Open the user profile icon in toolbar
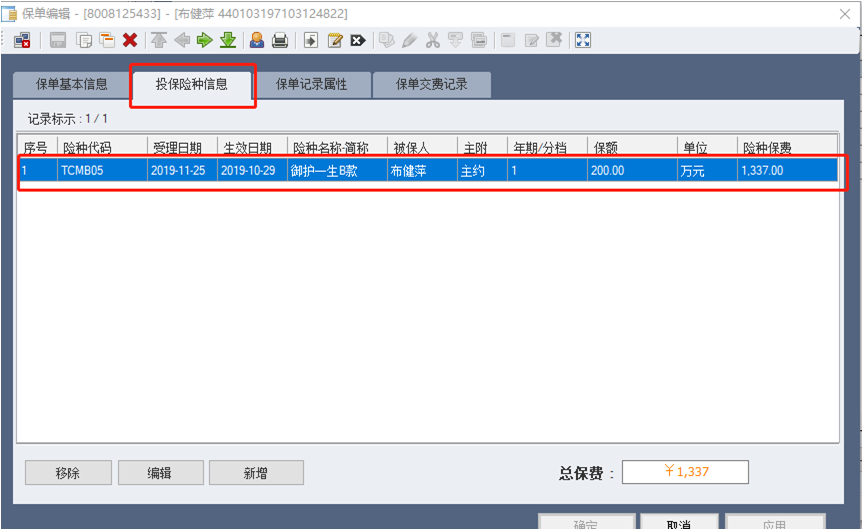Screen dimensions: 863x530 point(257,40)
